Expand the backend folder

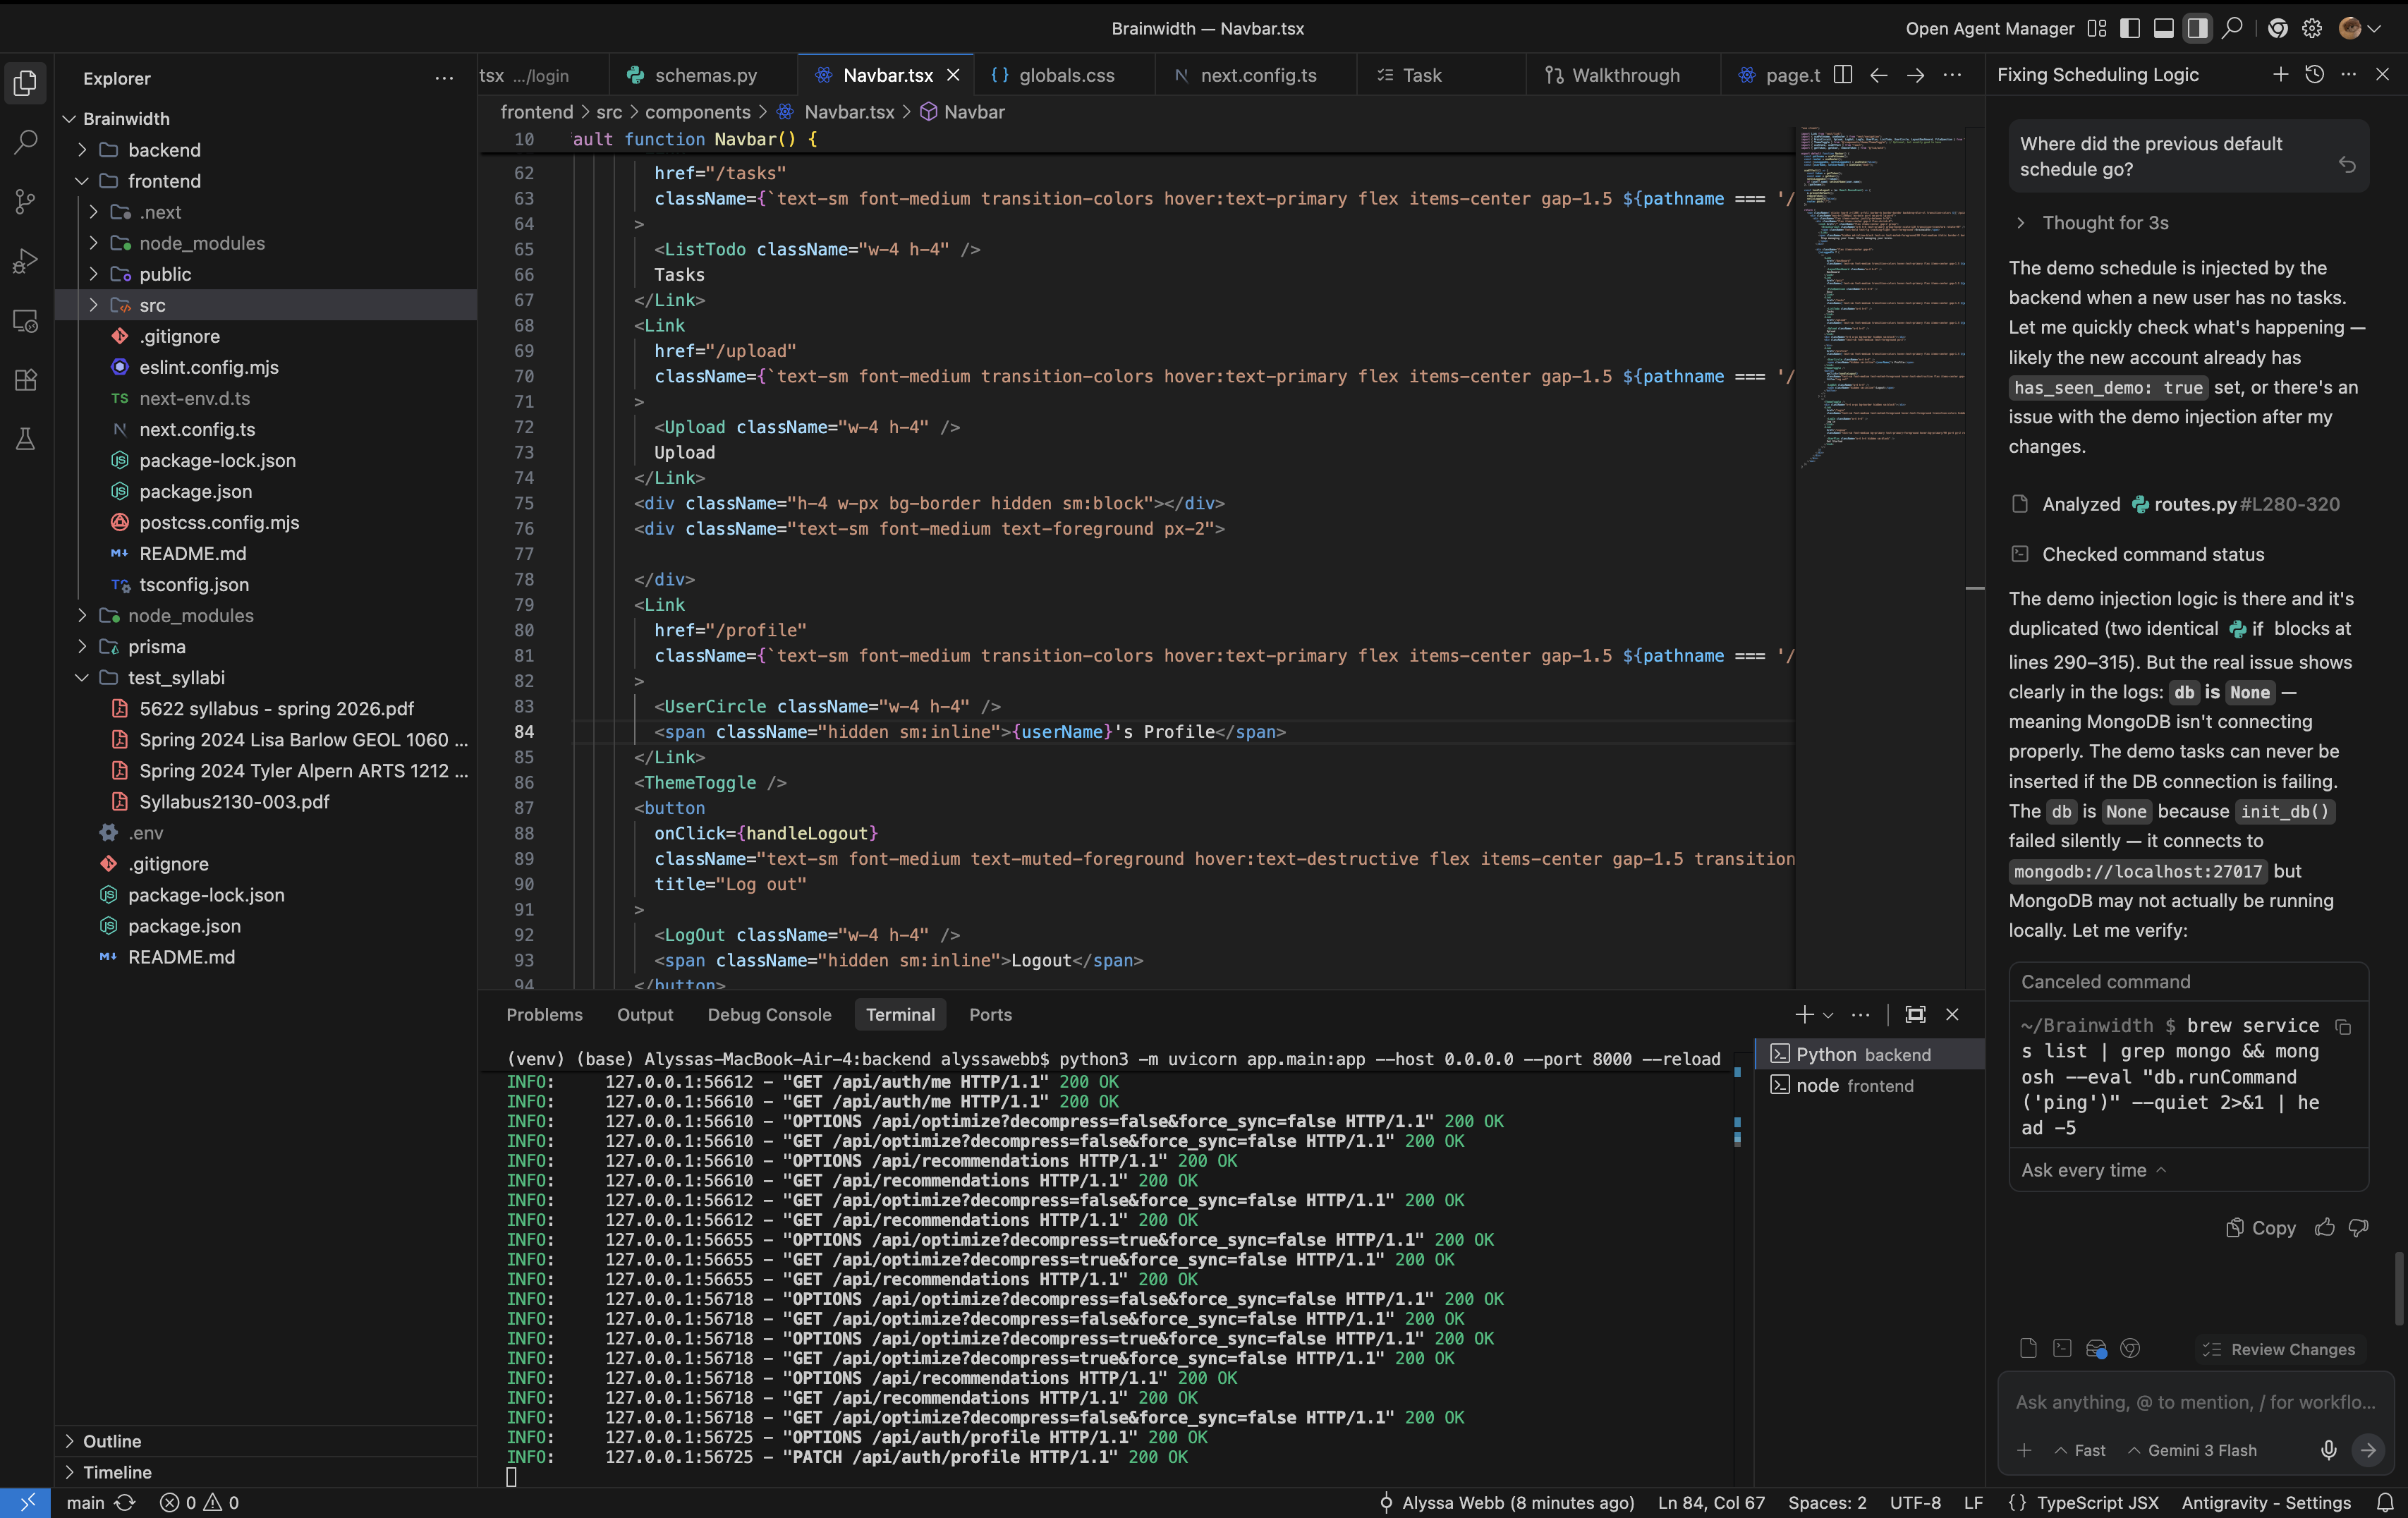tap(164, 150)
